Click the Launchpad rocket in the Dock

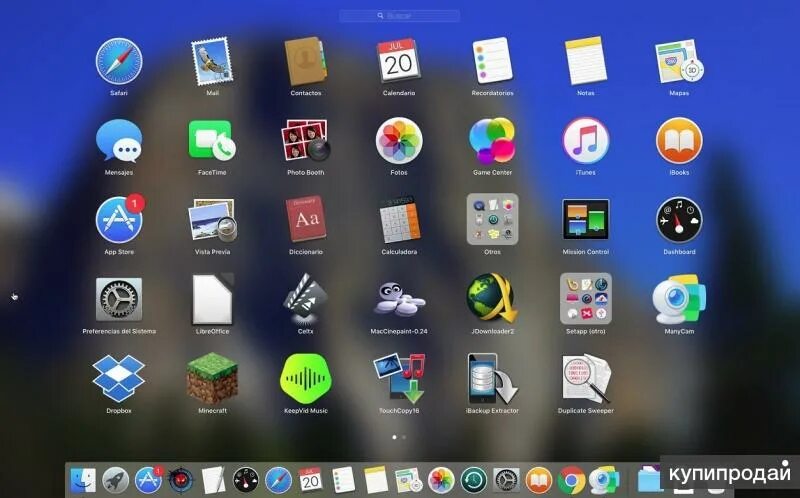point(116,480)
